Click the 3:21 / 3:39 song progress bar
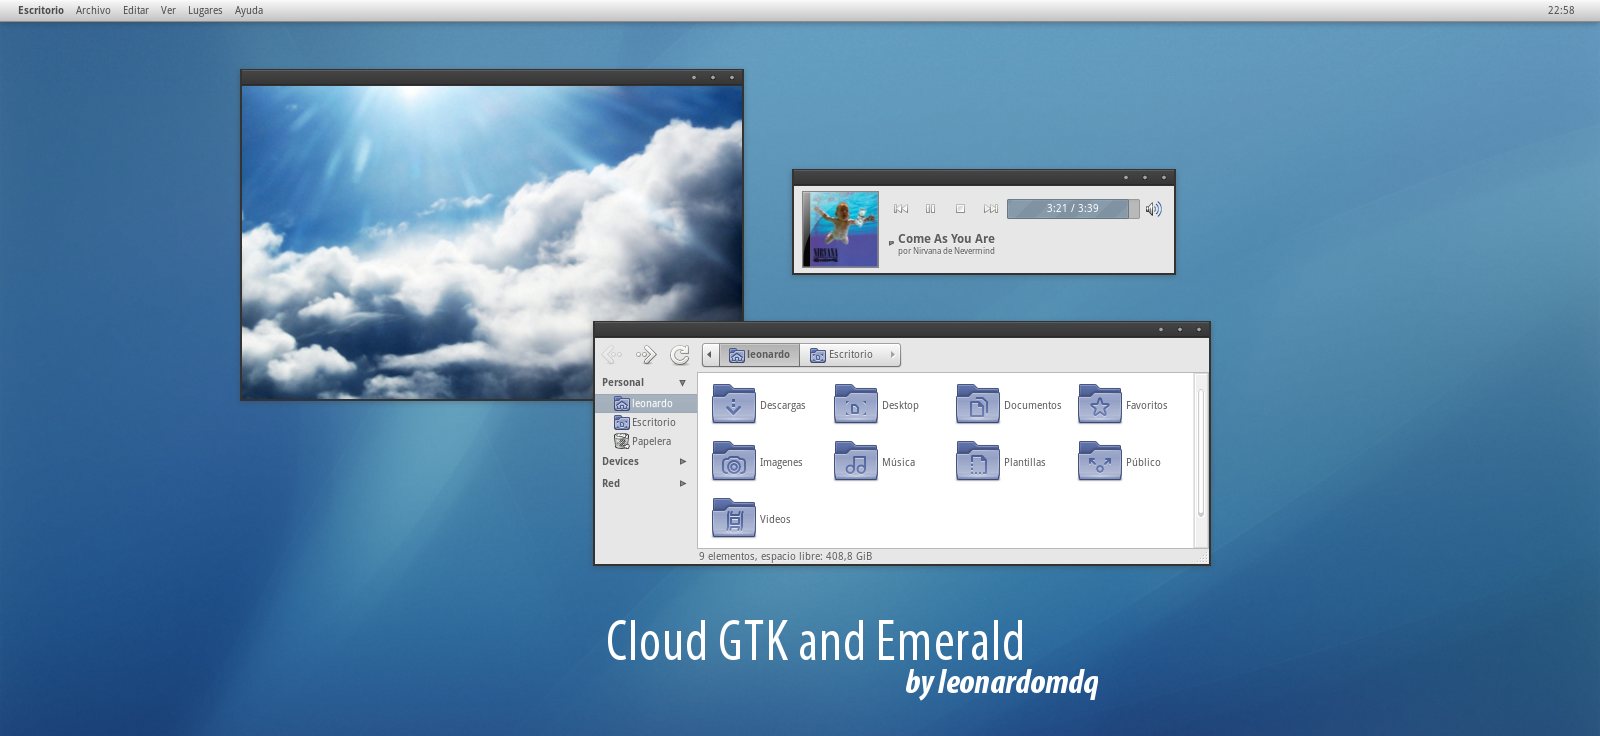Screen dimensions: 1600x736 click(1073, 209)
